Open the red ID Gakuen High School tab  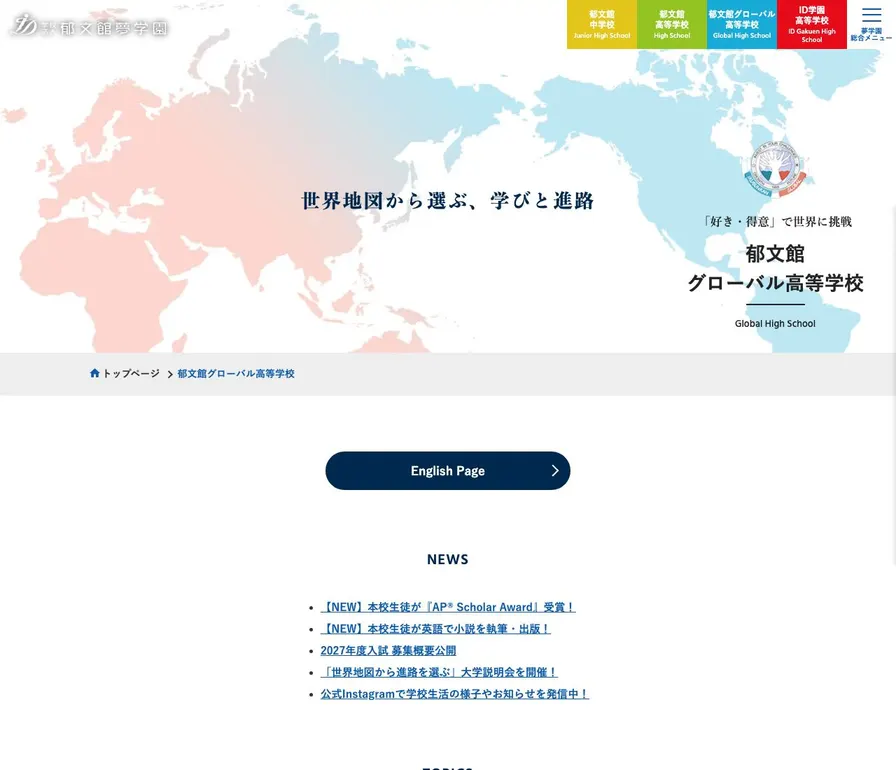(811, 25)
